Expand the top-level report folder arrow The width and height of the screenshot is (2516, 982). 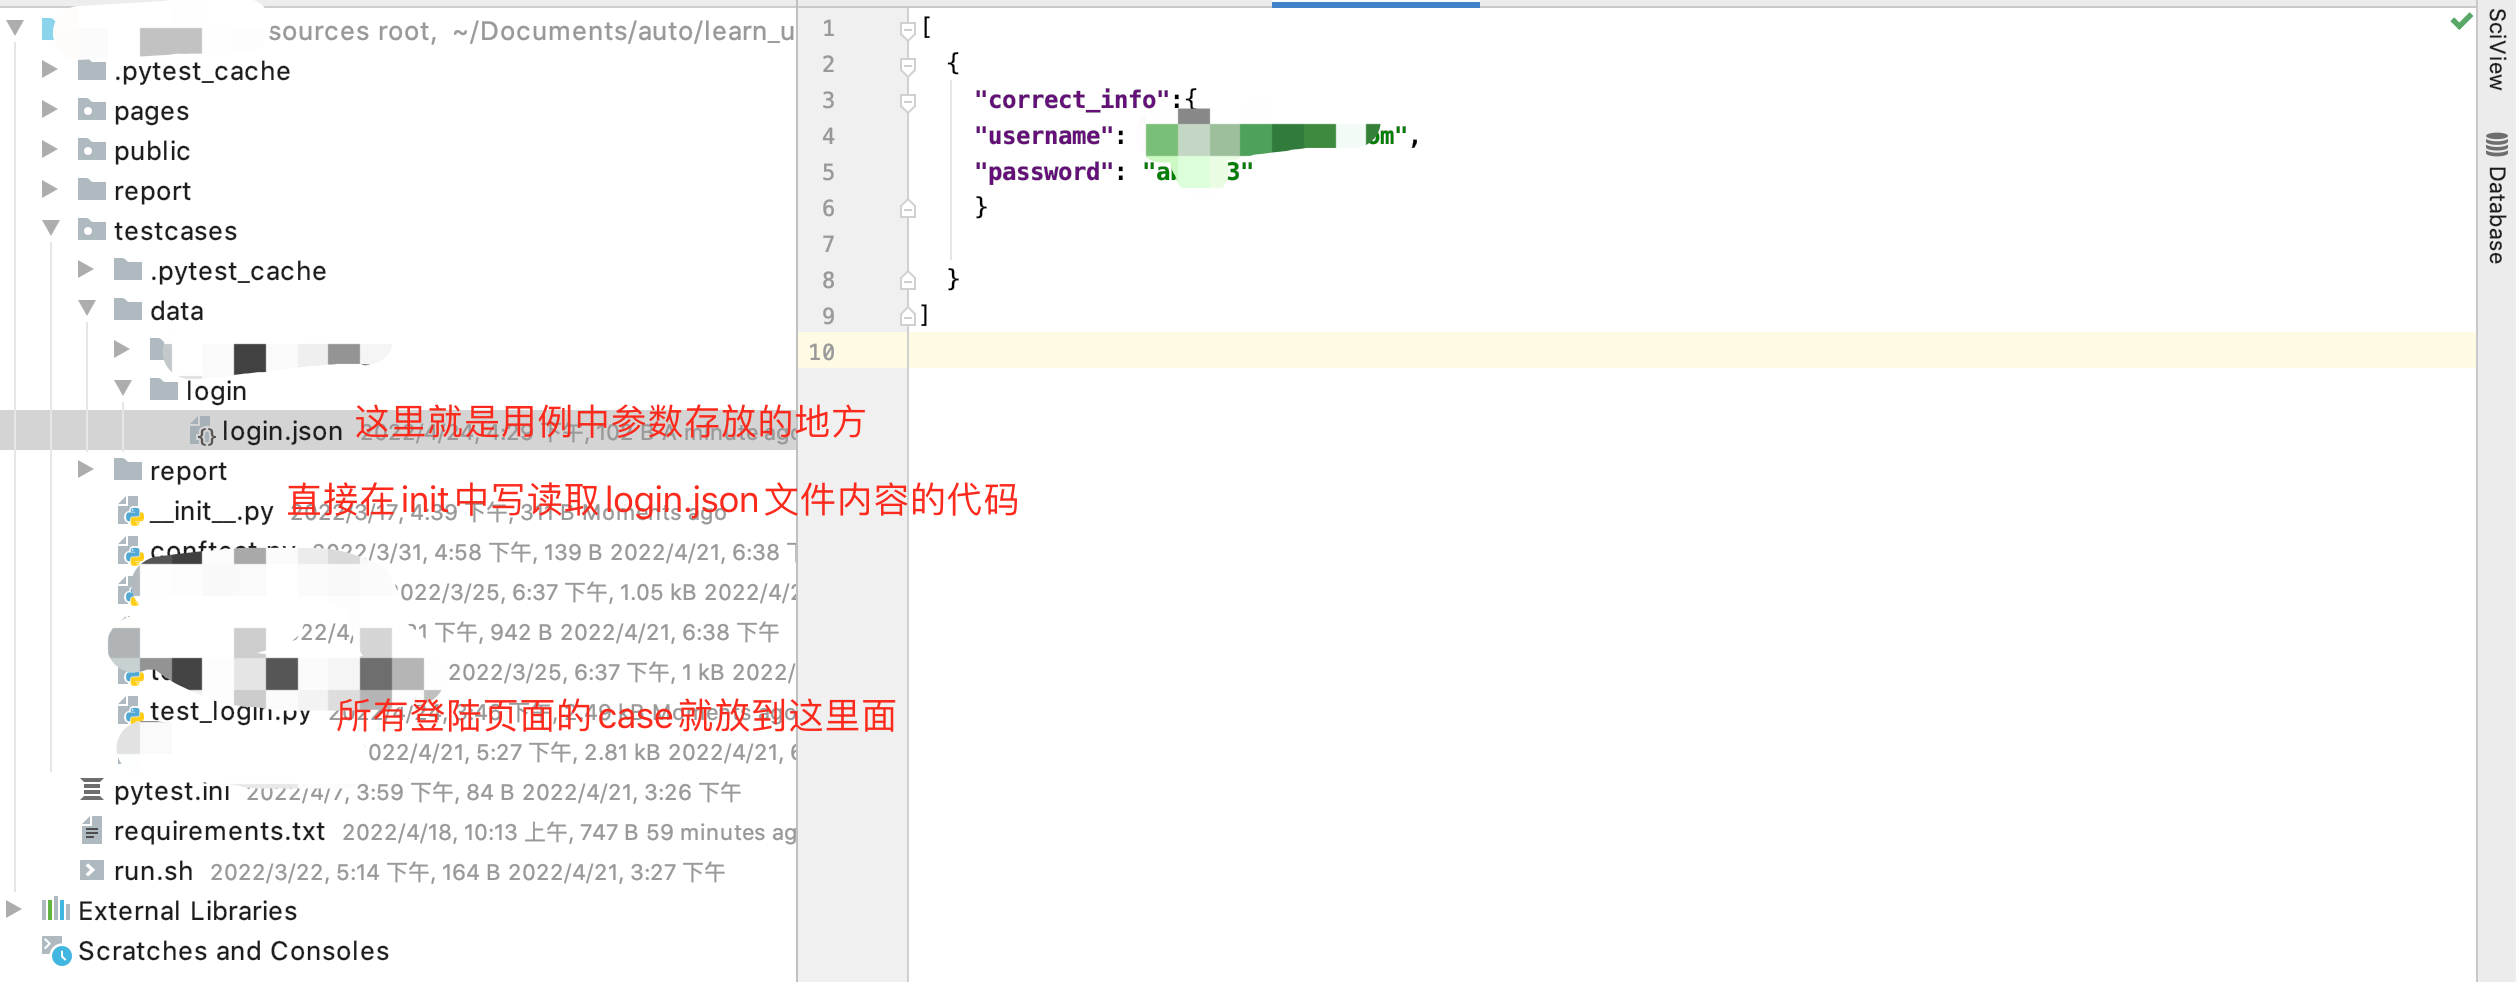[x=49, y=190]
